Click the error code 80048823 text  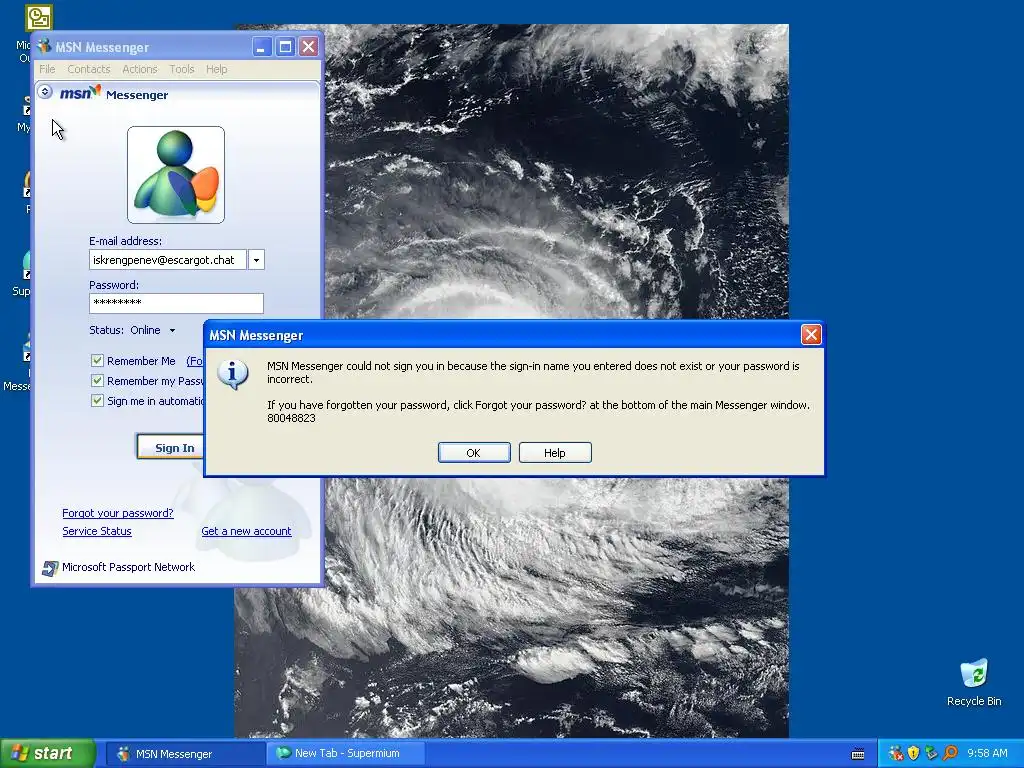point(291,418)
